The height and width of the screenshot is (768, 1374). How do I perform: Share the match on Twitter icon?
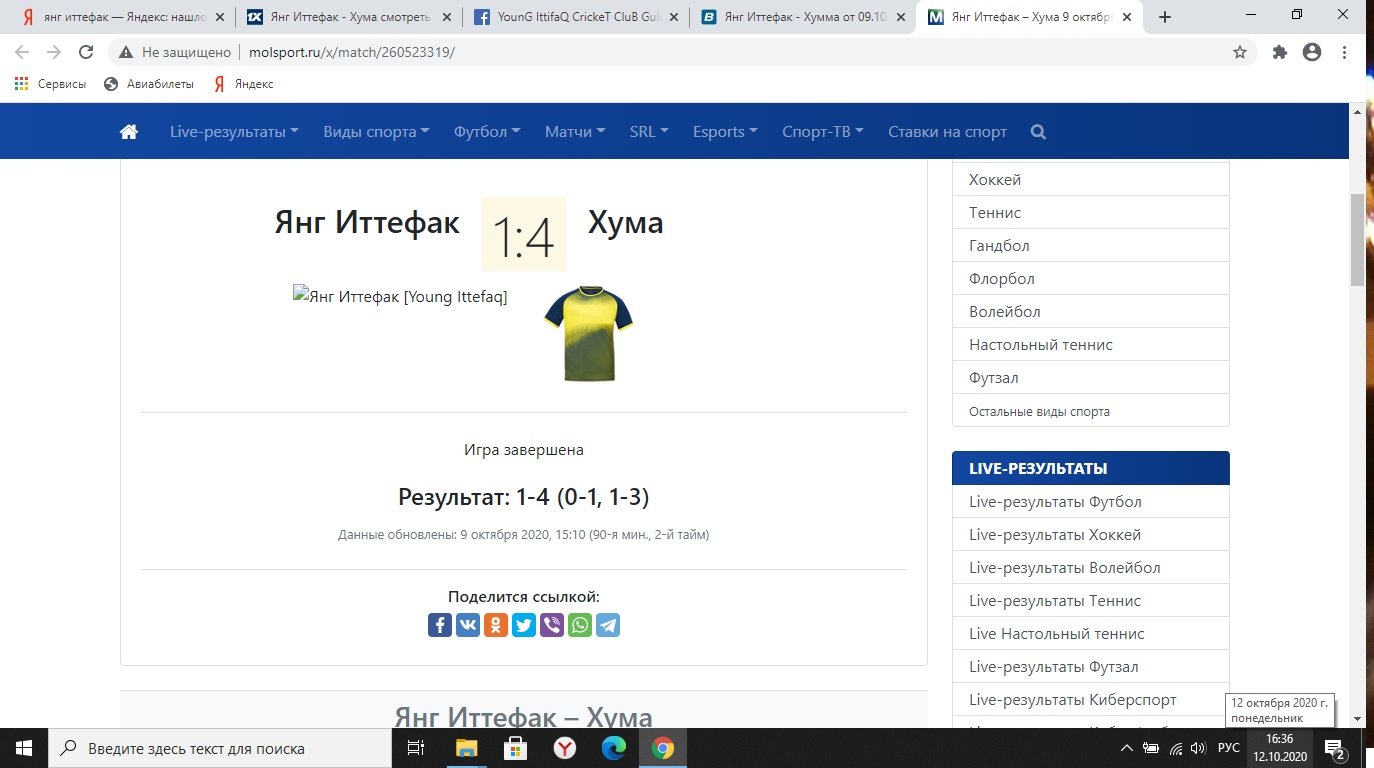pos(524,625)
